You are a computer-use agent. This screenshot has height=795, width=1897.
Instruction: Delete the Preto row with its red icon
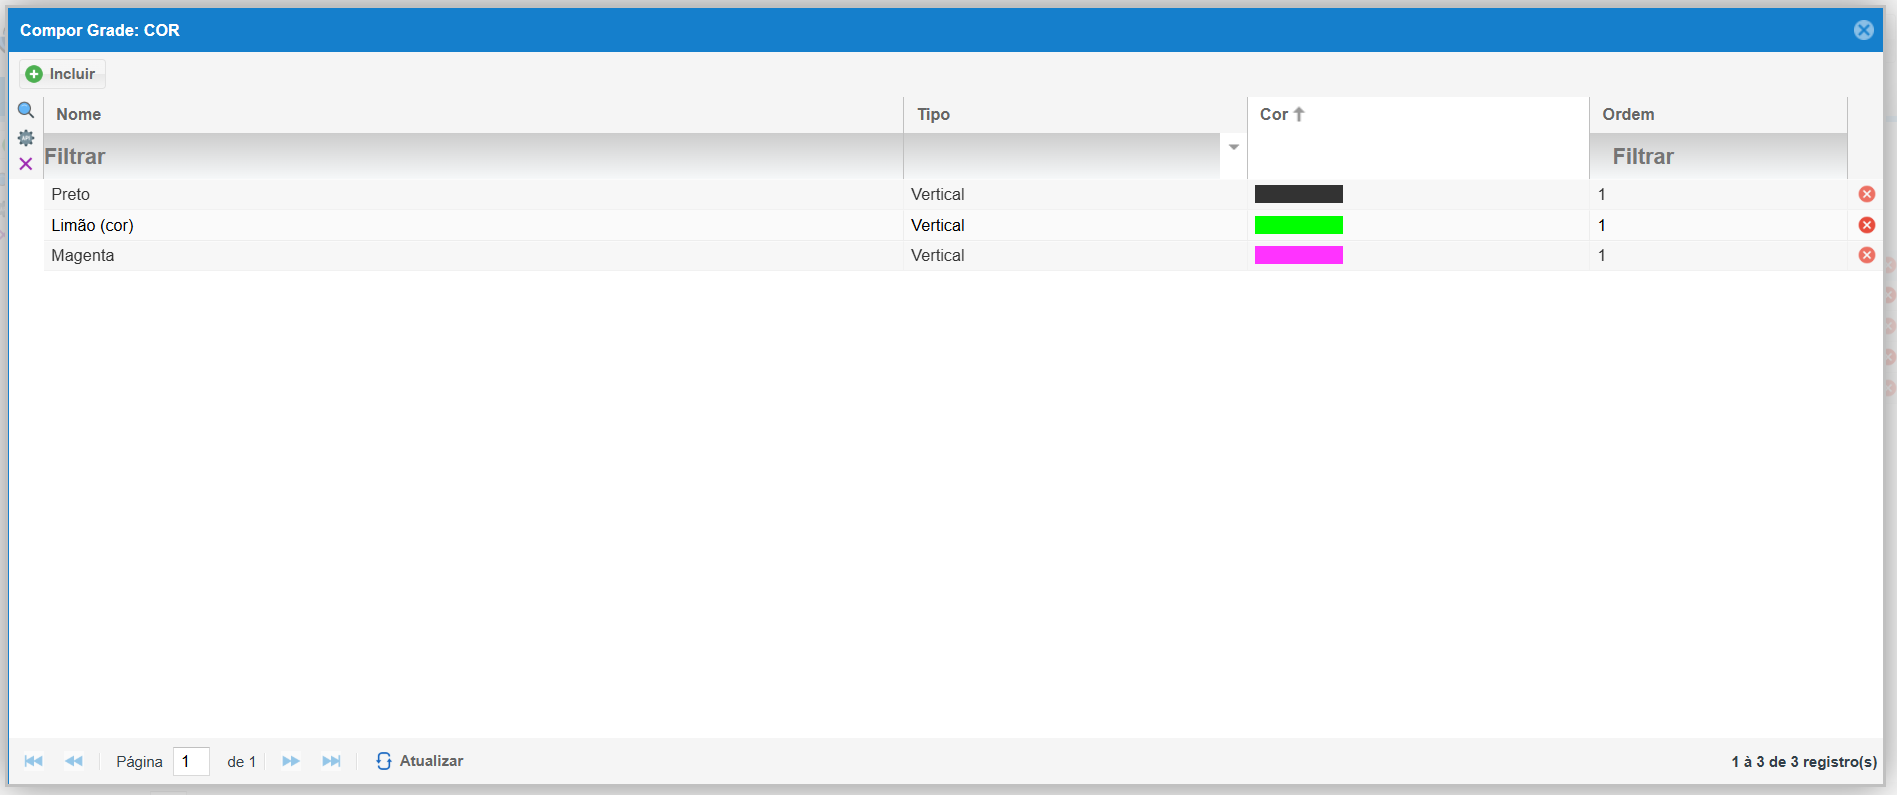[1866, 194]
